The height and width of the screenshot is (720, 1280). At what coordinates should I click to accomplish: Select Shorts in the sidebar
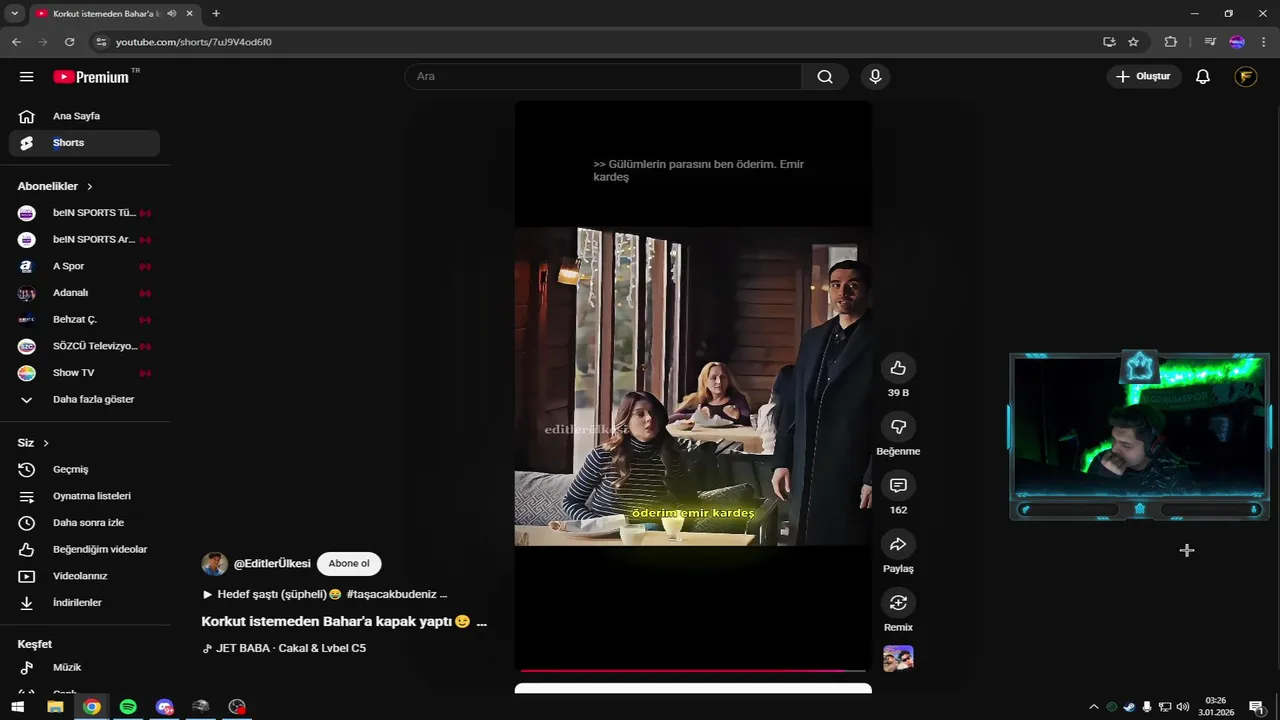(x=85, y=143)
